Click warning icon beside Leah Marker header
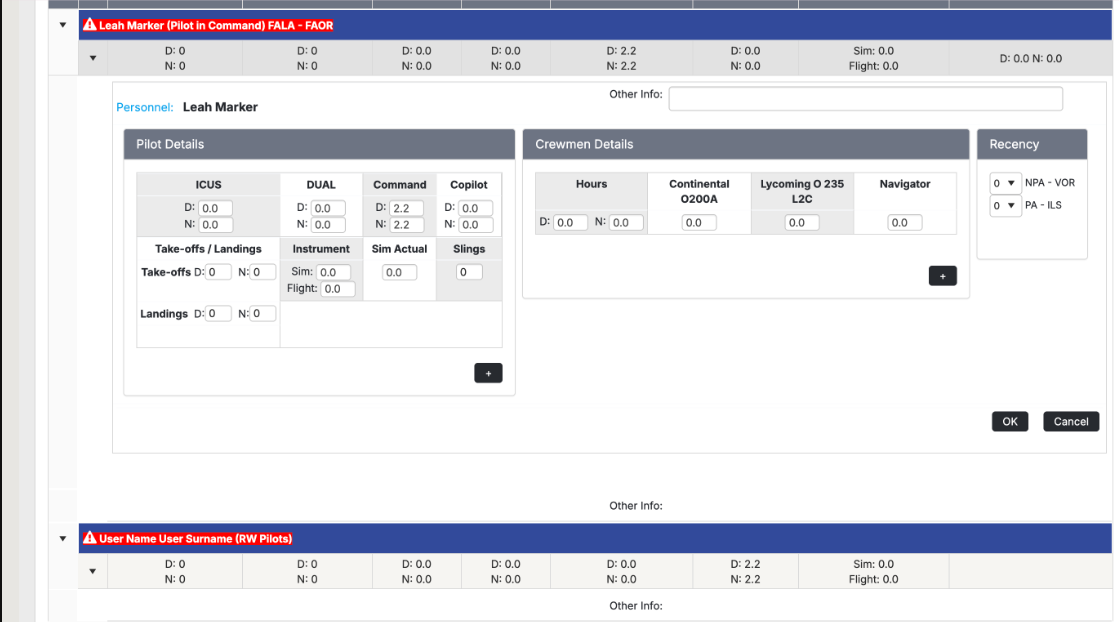The image size is (1119, 622). click(90, 25)
